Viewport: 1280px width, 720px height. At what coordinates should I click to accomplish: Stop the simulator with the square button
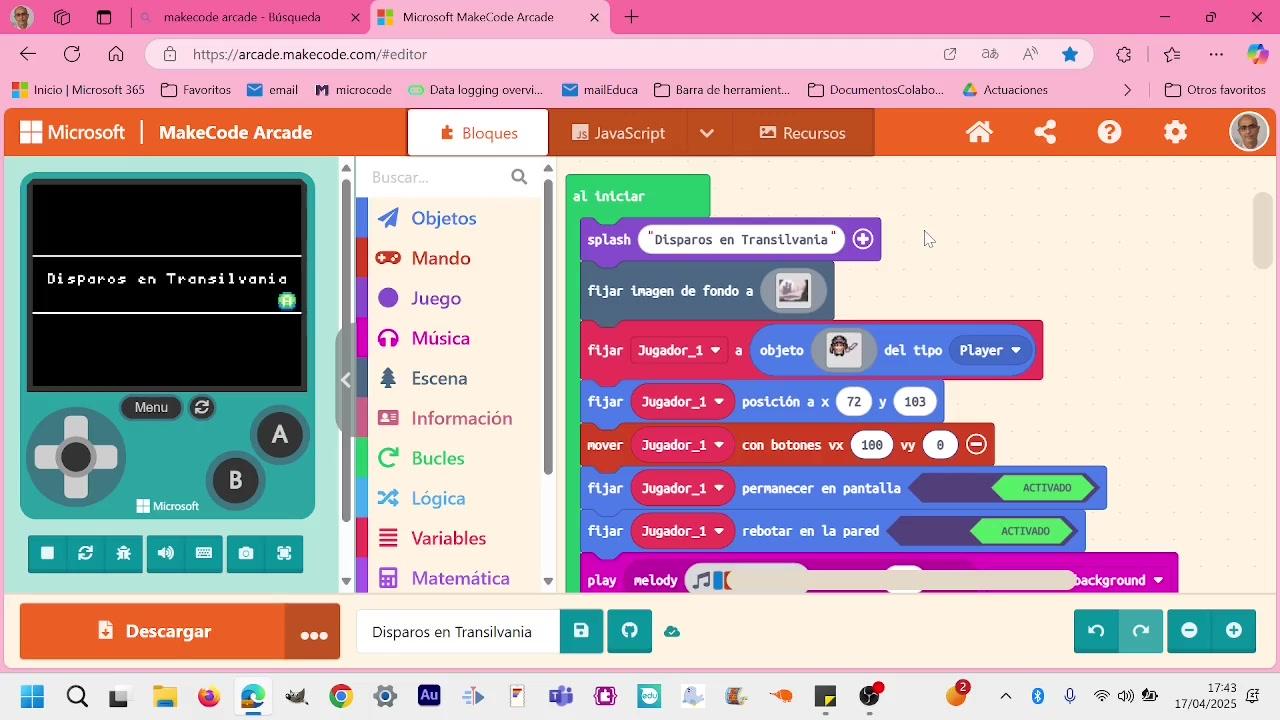click(x=47, y=553)
